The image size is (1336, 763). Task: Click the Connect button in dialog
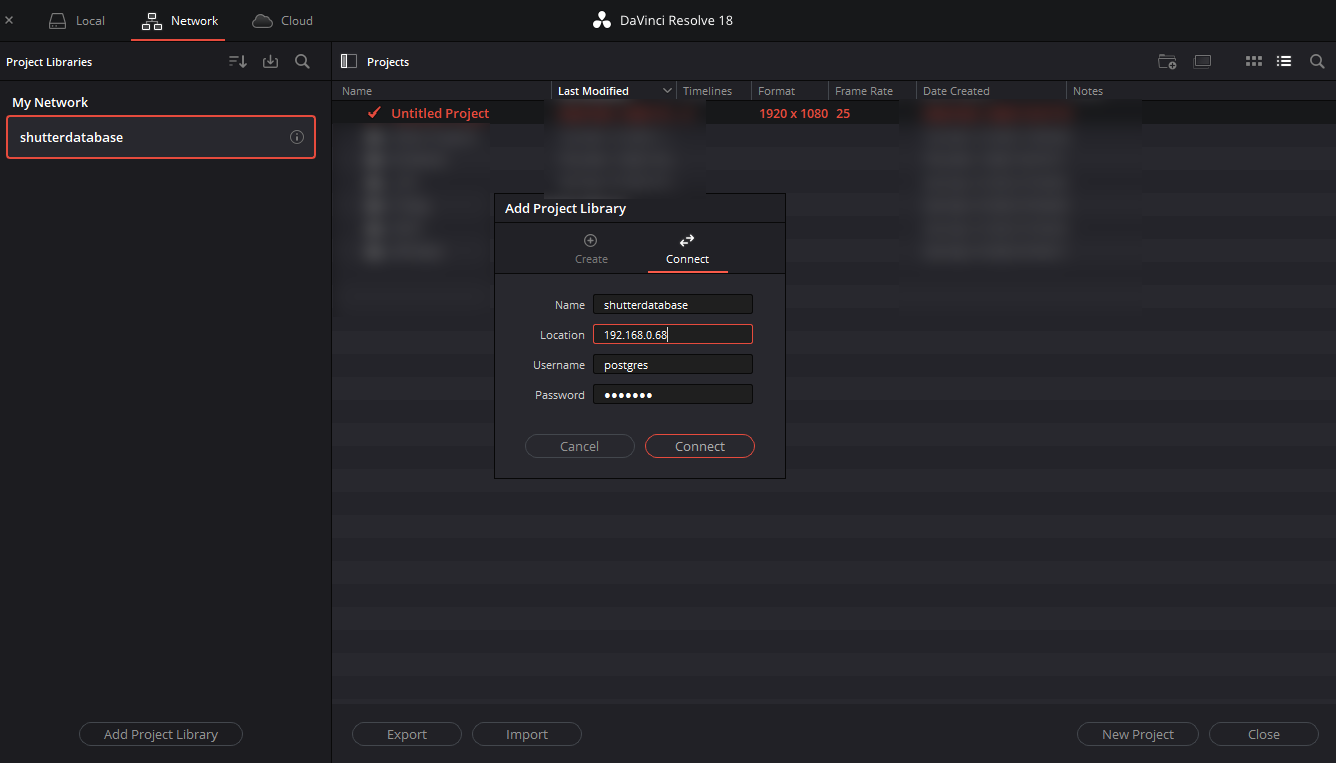point(700,446)
